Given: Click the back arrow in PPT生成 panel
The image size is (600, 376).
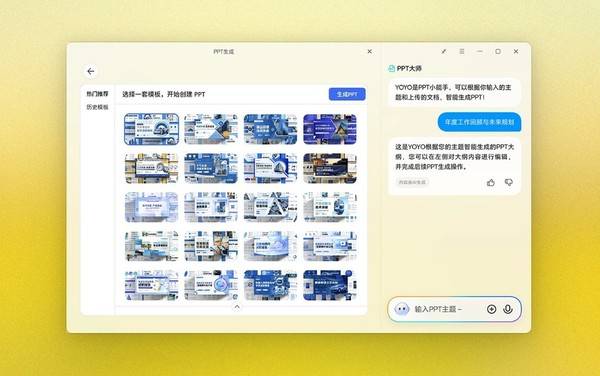Looking at the screenshot, I should click(x=91, y=71).
